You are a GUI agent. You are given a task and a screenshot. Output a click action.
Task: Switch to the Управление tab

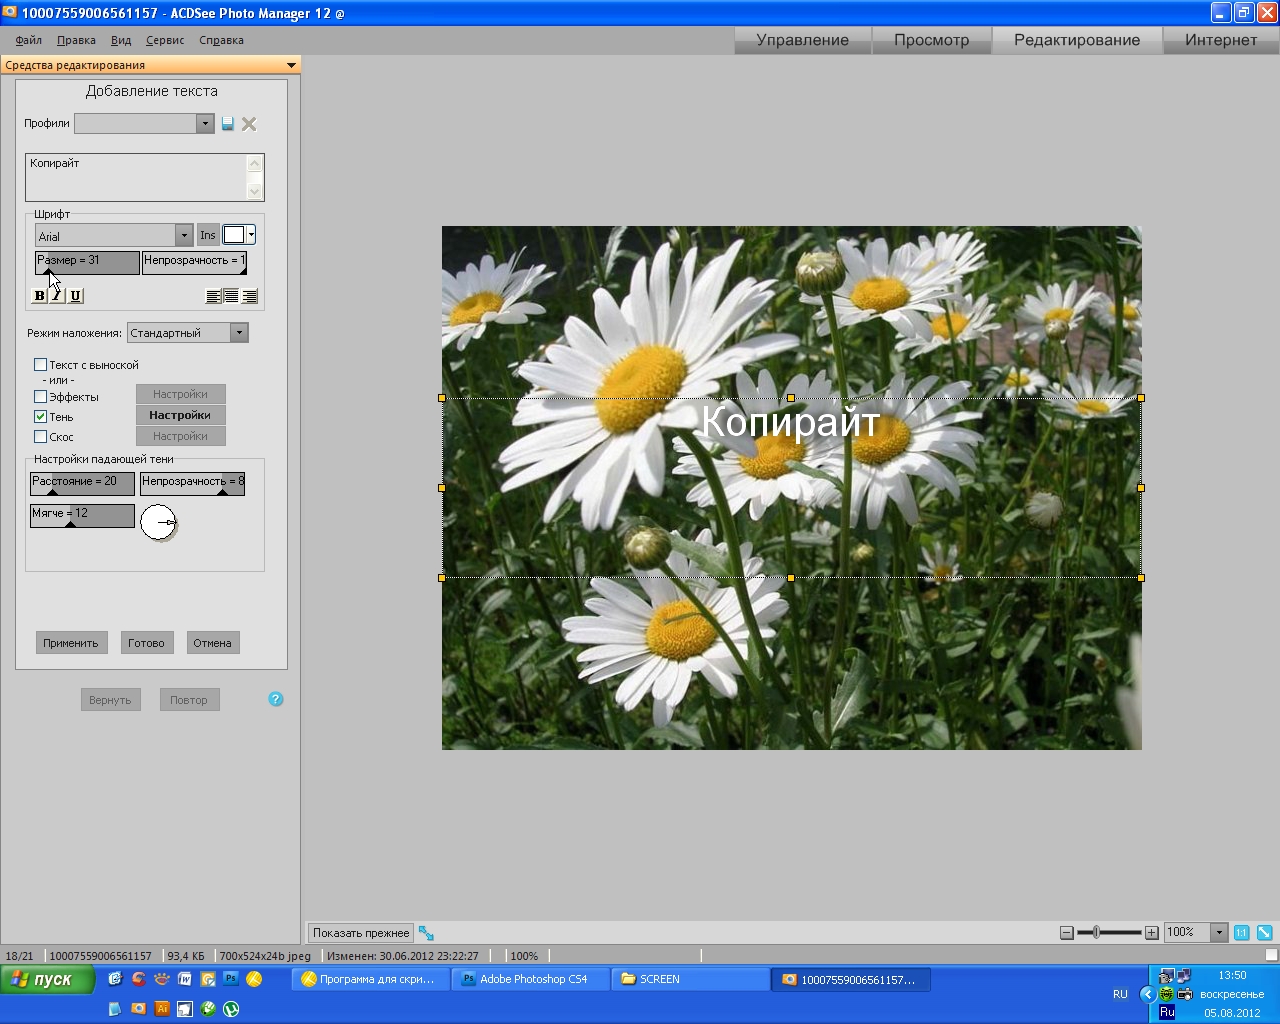pos(802,40)
